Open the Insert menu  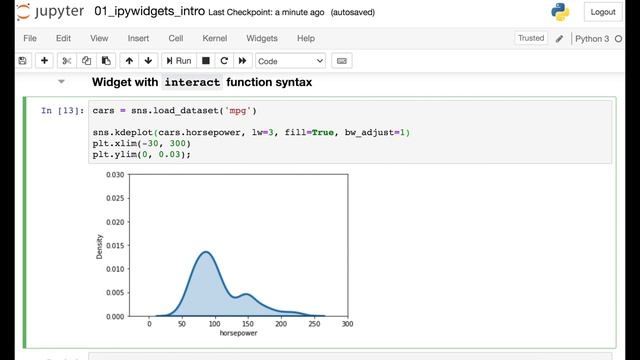point(138,38)
